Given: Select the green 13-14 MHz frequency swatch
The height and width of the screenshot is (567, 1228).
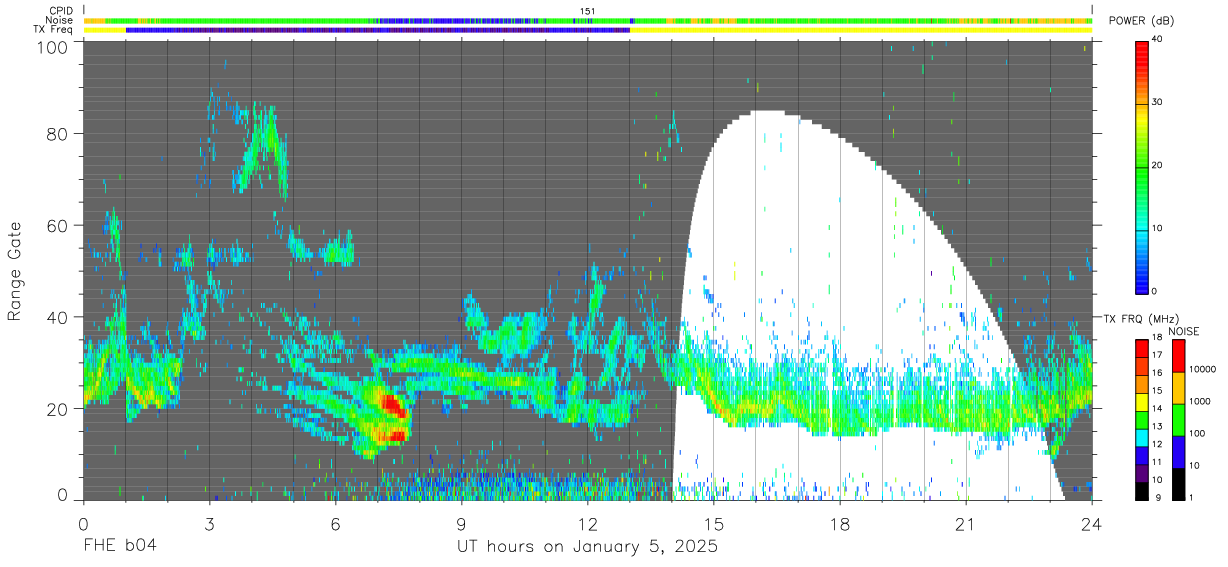Looking at the screenshot, I should (x=1141, y=420).
